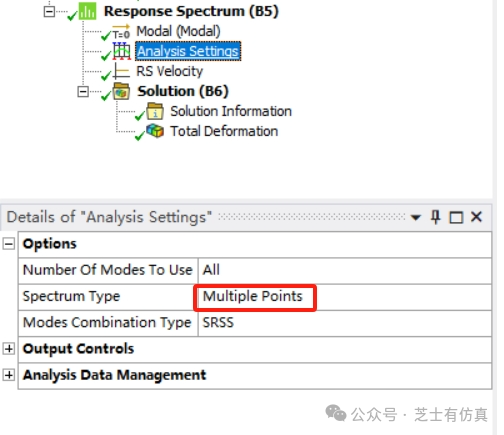Screen dimensions: 504x435
Task: Click the RS Velocity axis icon
Action: pyautogui.click(x=121, y=71)
